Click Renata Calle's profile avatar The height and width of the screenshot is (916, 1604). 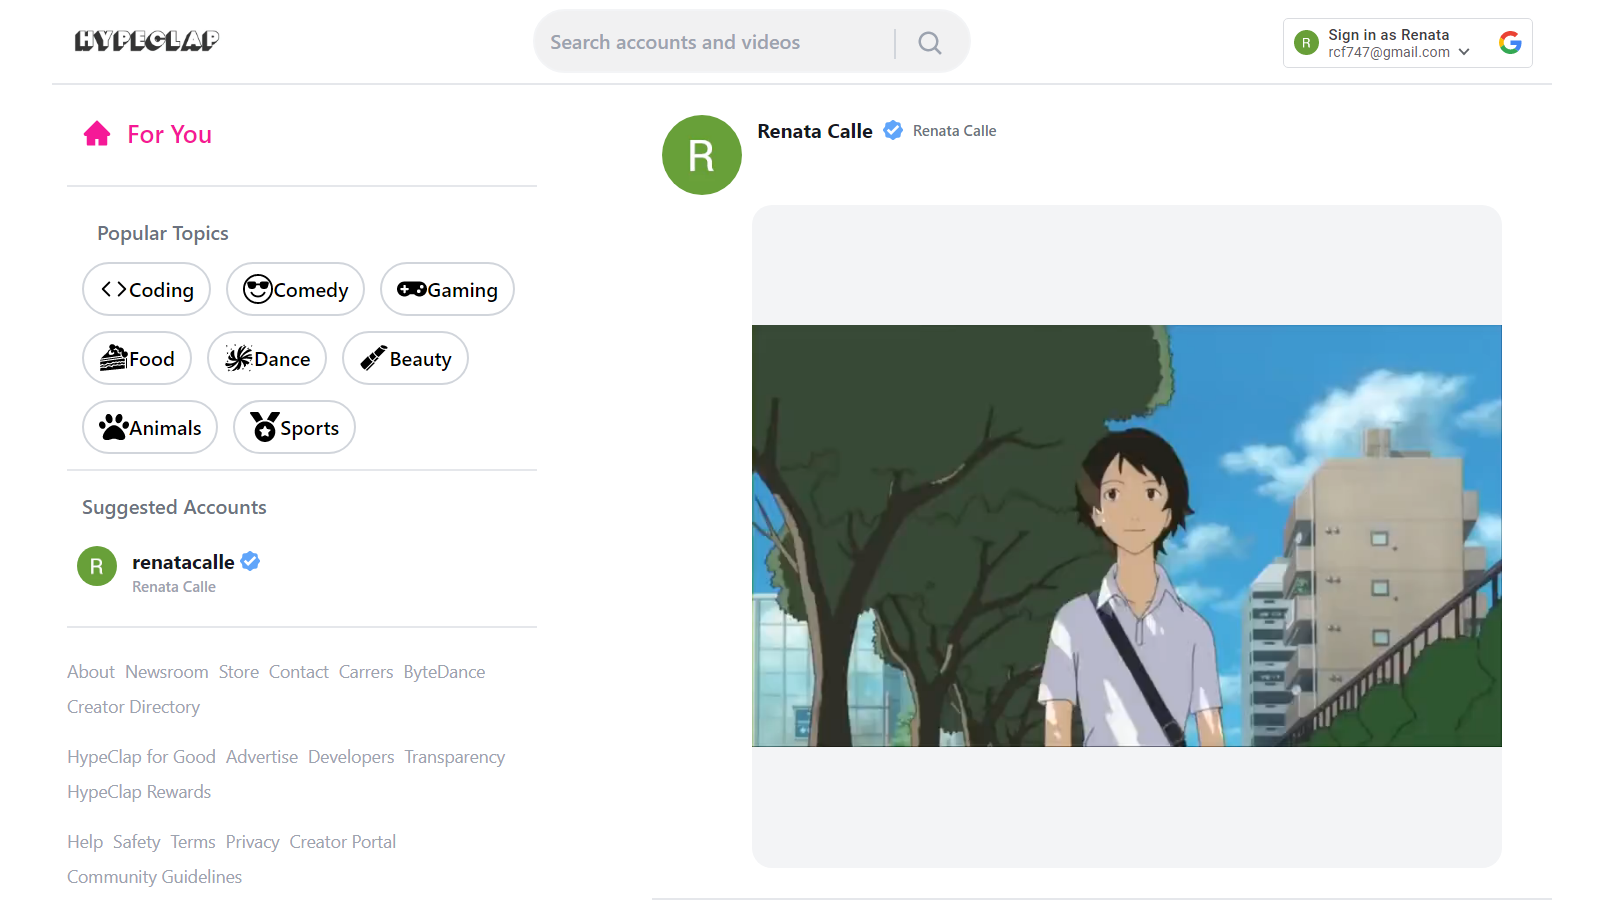point(701,155)
